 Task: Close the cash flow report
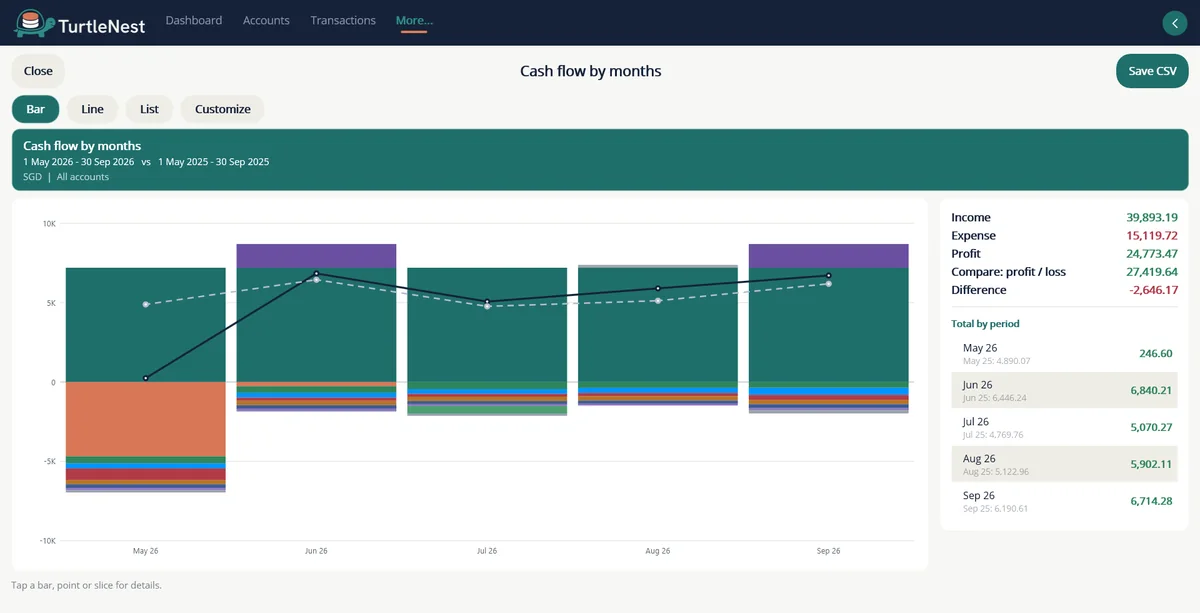[38, 71]
